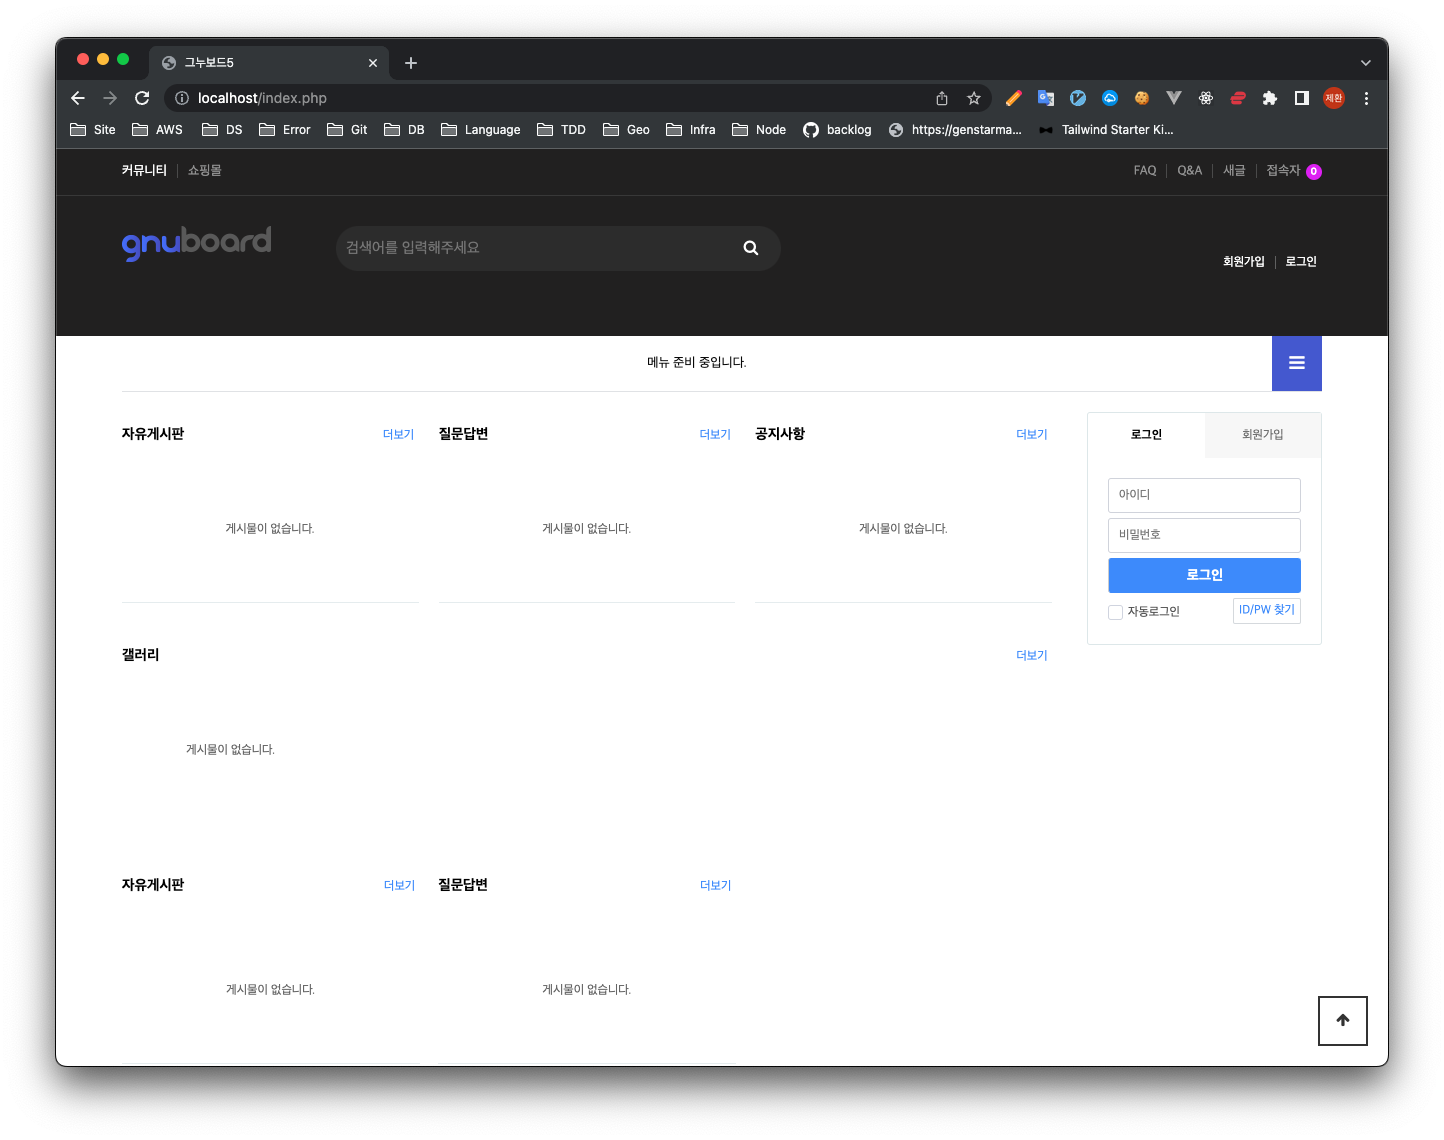Select the 커뮤니티 top menu item
1444x1140 pixels.
pyautogui.click(x=144, y=171)
